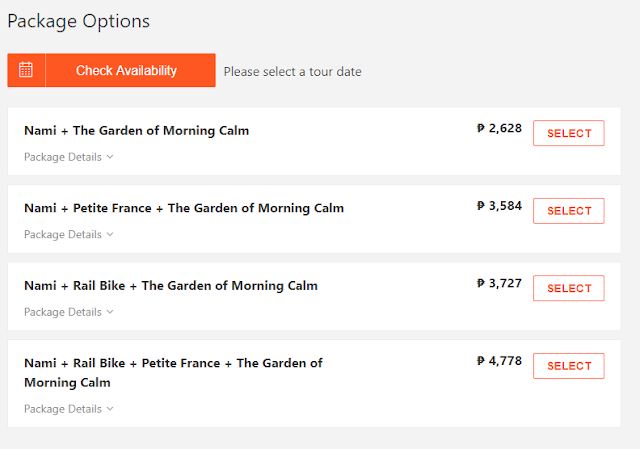
Task: Select the ₱ 3,584 Petite France package
Action: pyautogui.click(x=569, y=211)
